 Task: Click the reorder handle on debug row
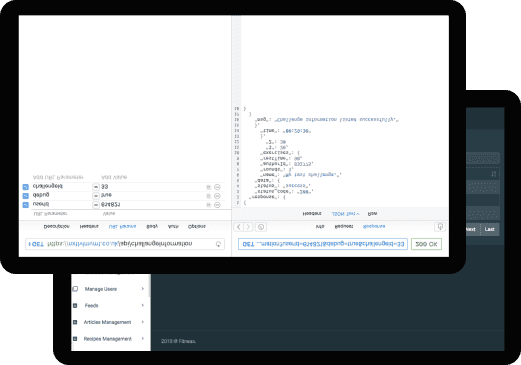(209, 196)
